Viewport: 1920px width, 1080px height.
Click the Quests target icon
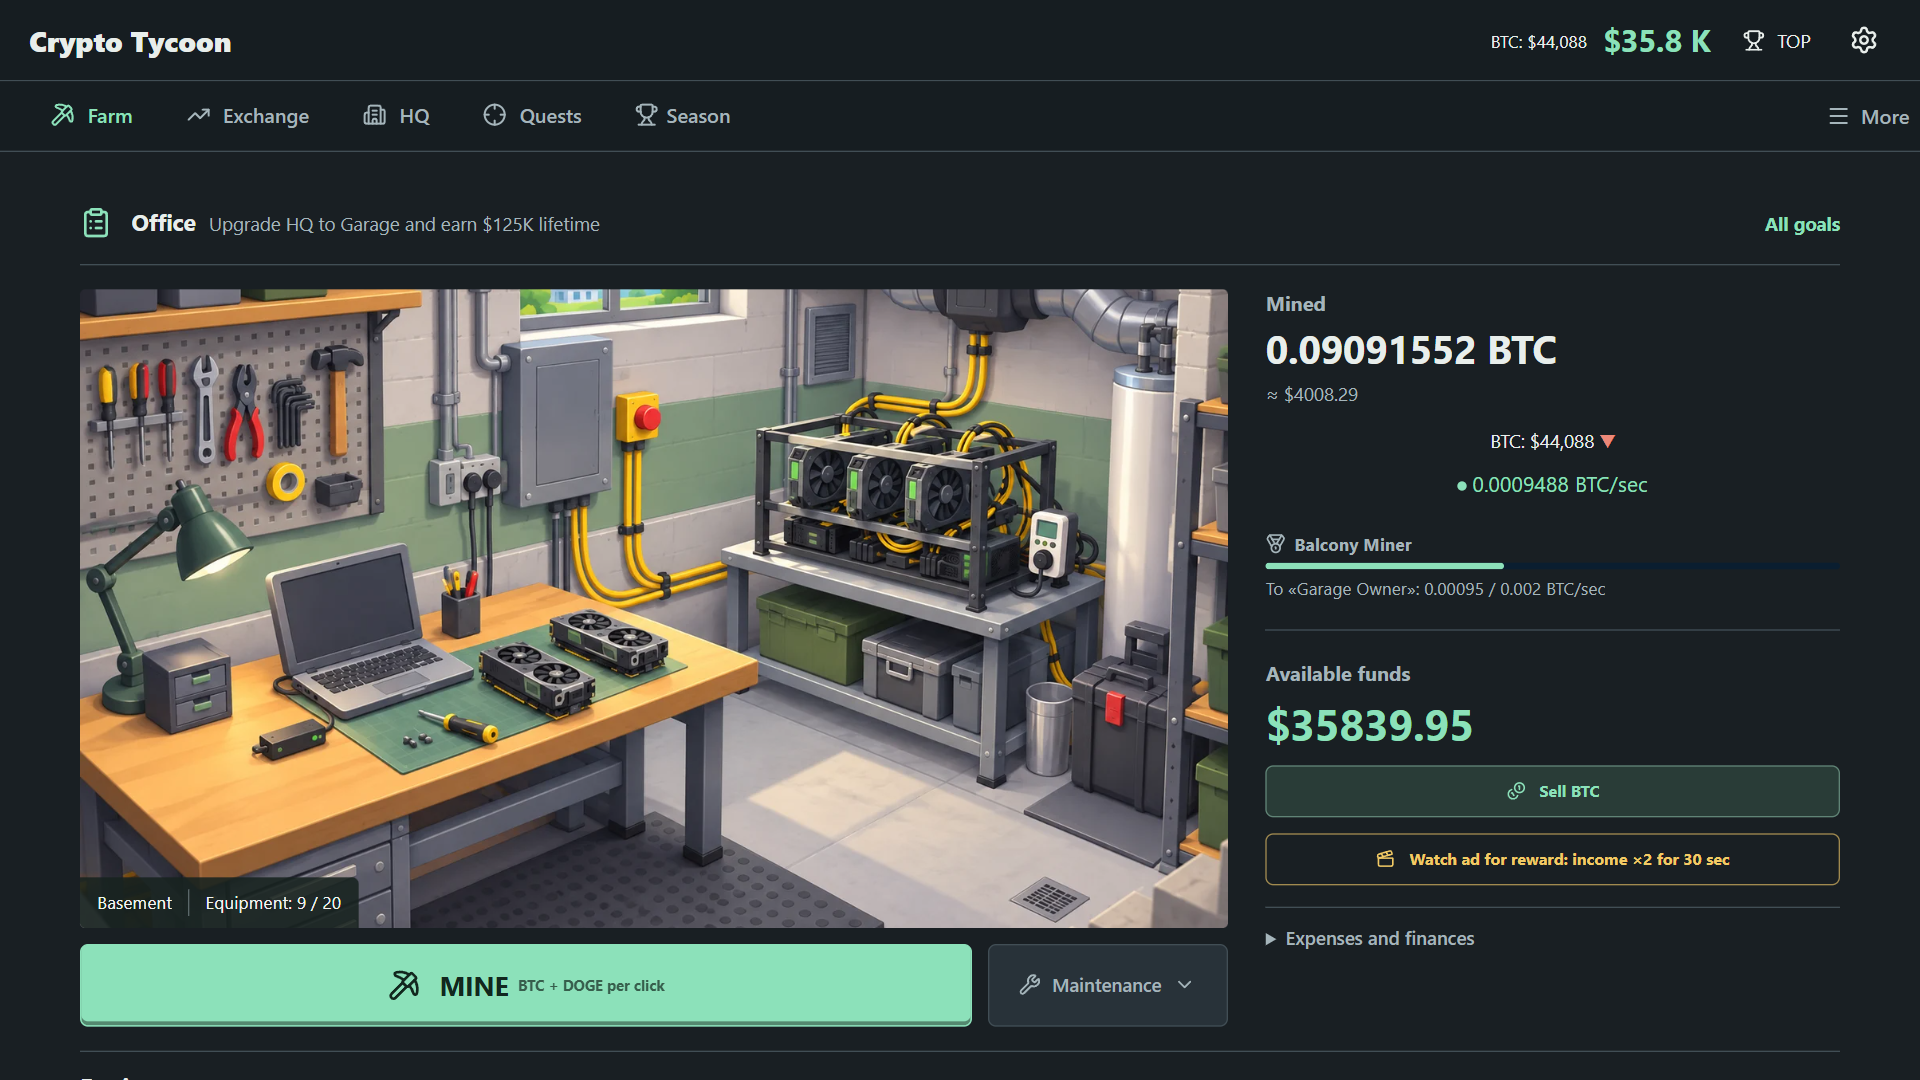point(494,115)
